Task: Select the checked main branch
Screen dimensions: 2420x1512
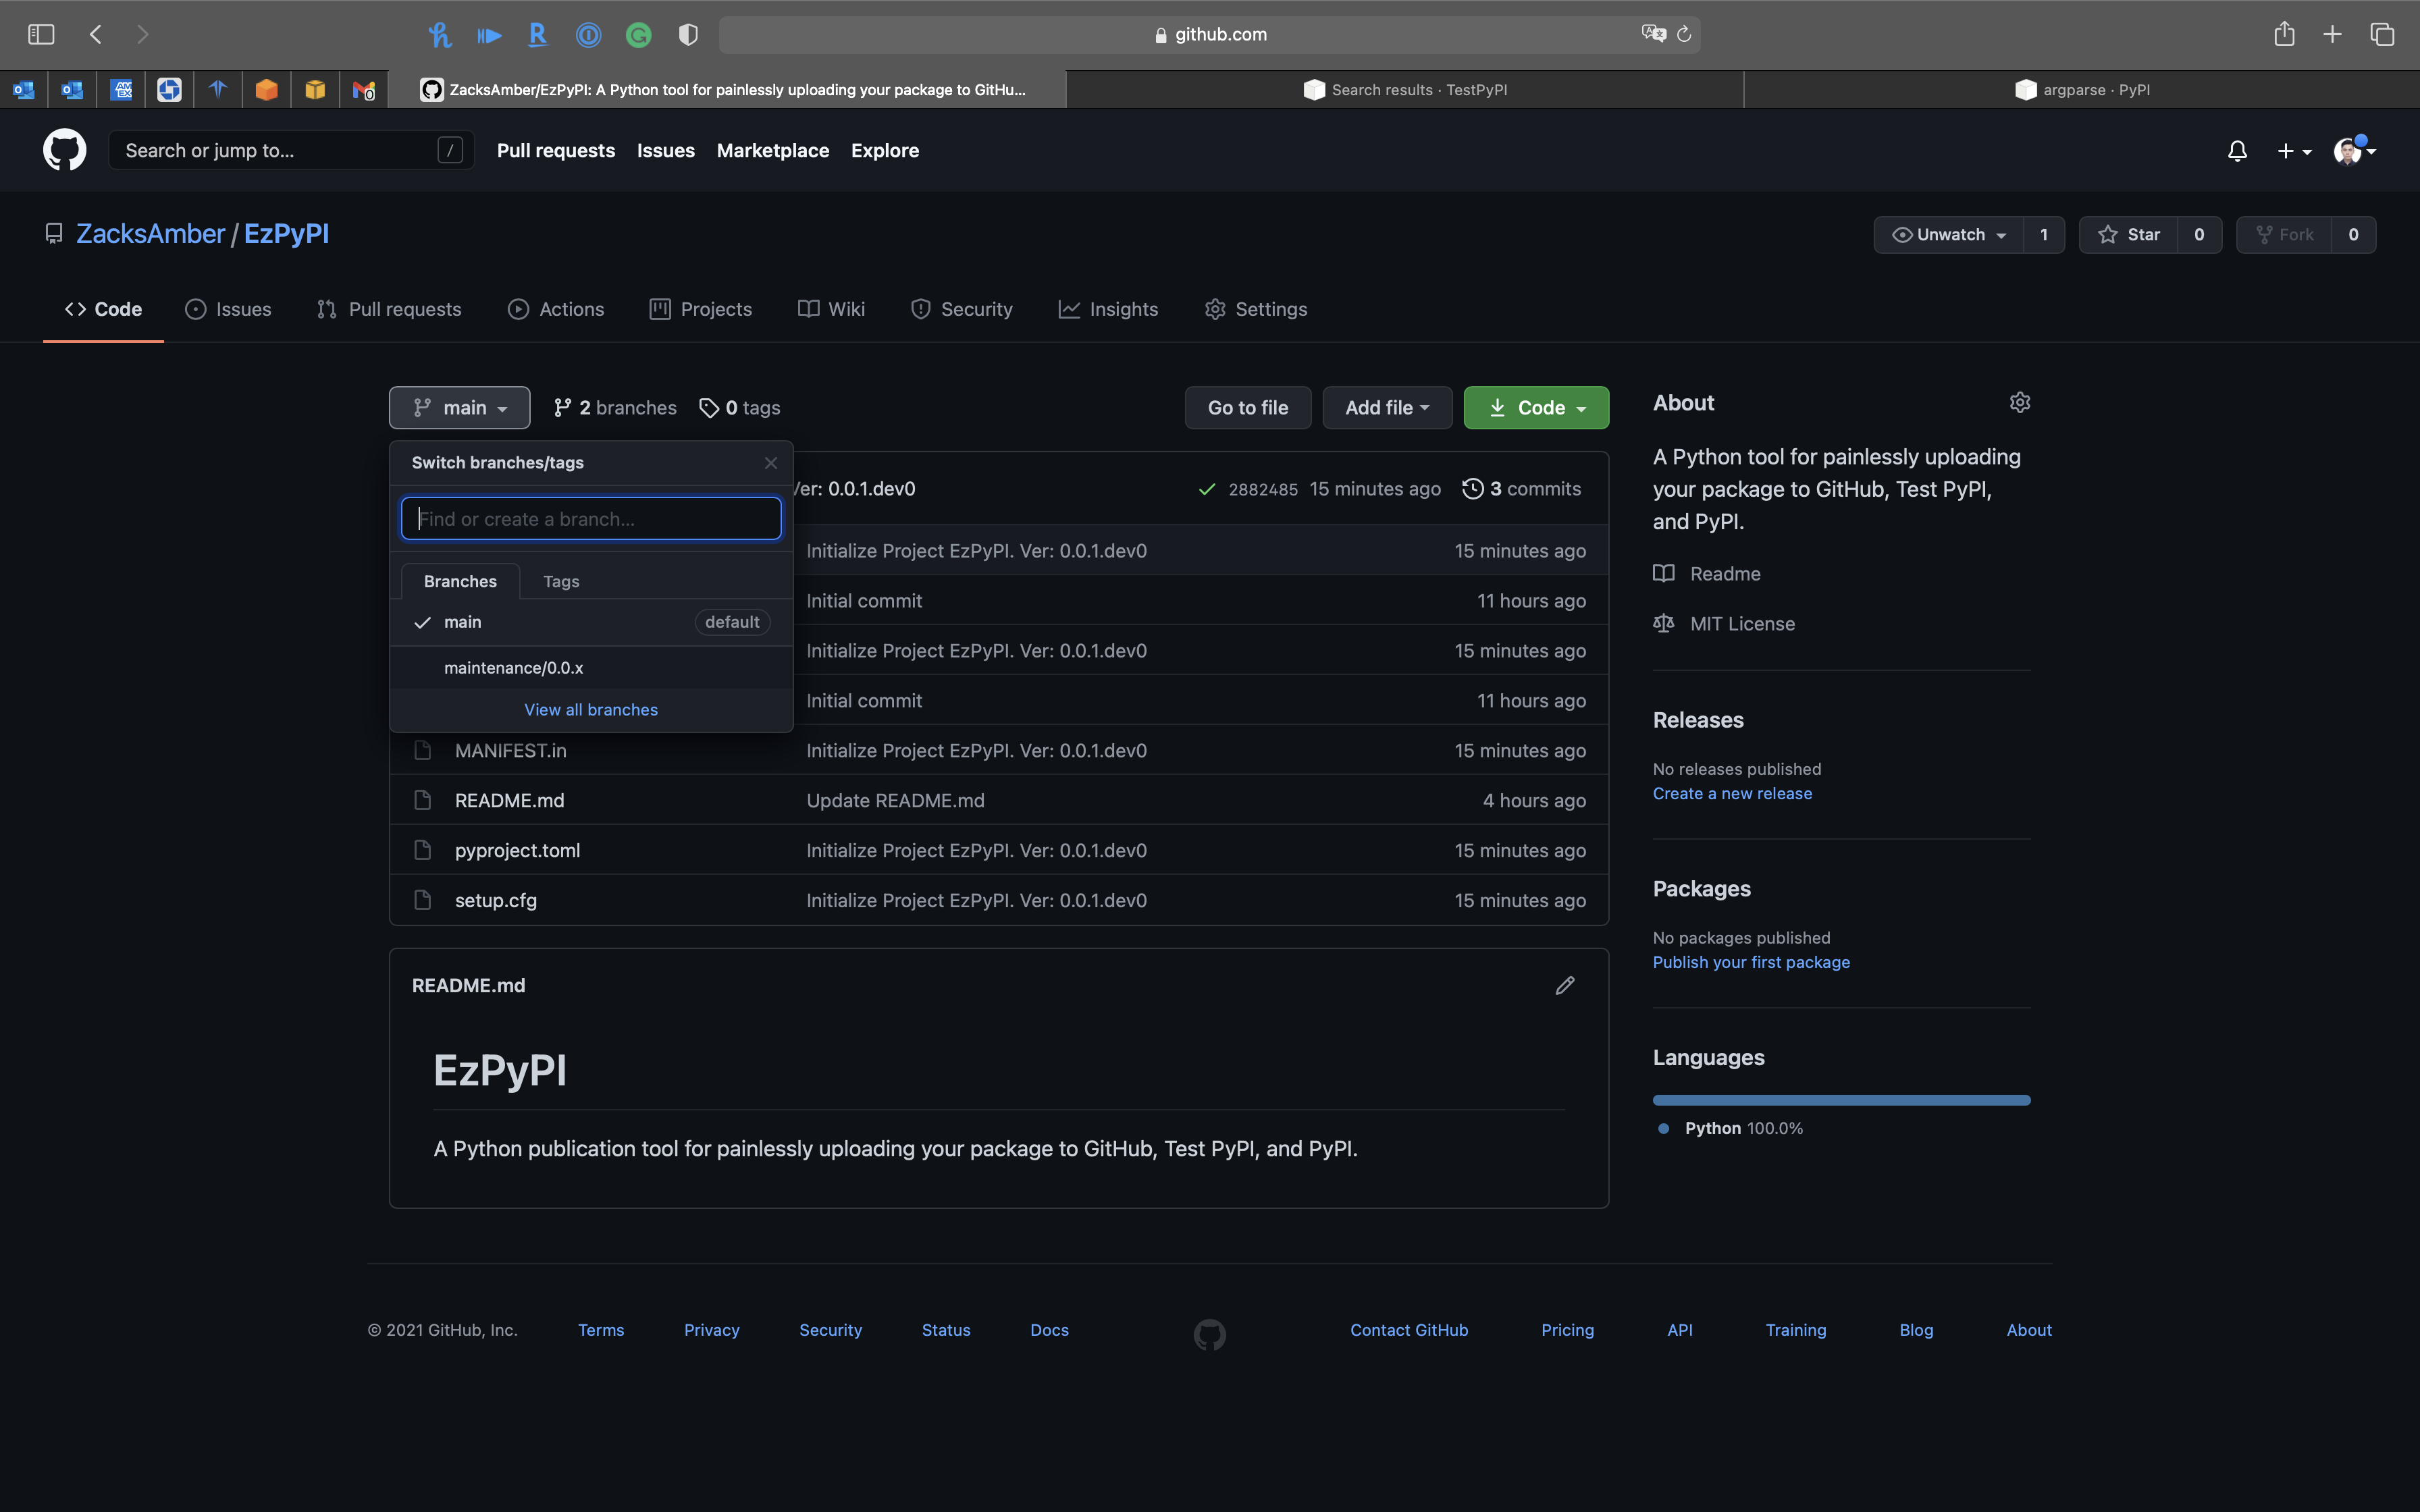Action: coord(463,622)
